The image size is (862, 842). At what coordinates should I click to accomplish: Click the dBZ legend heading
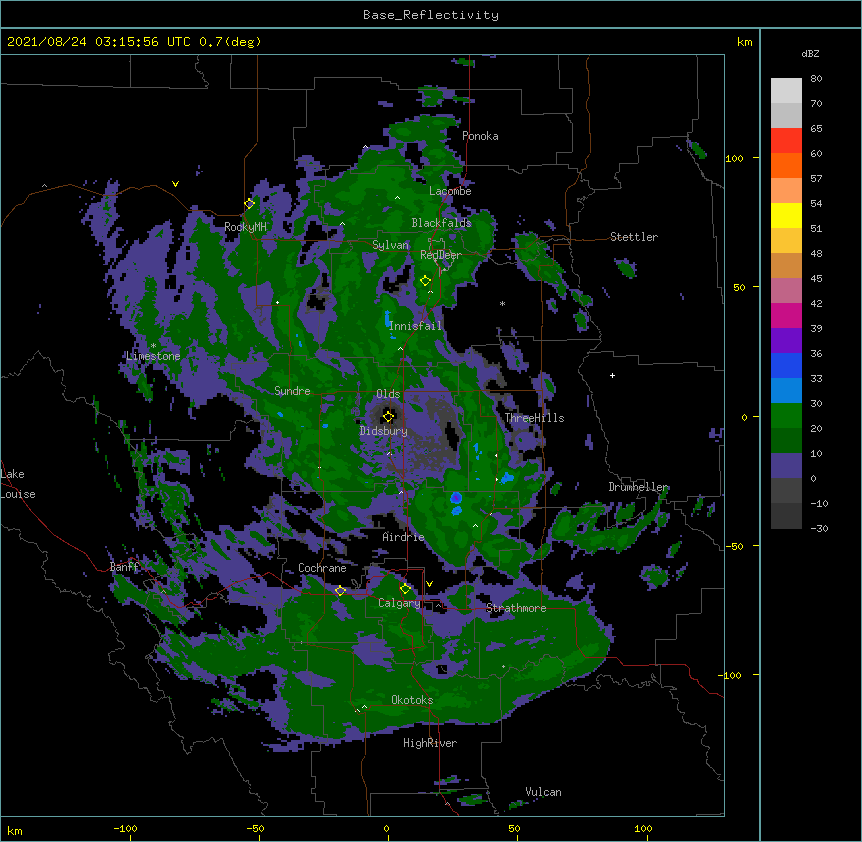[x=810, y=54]
